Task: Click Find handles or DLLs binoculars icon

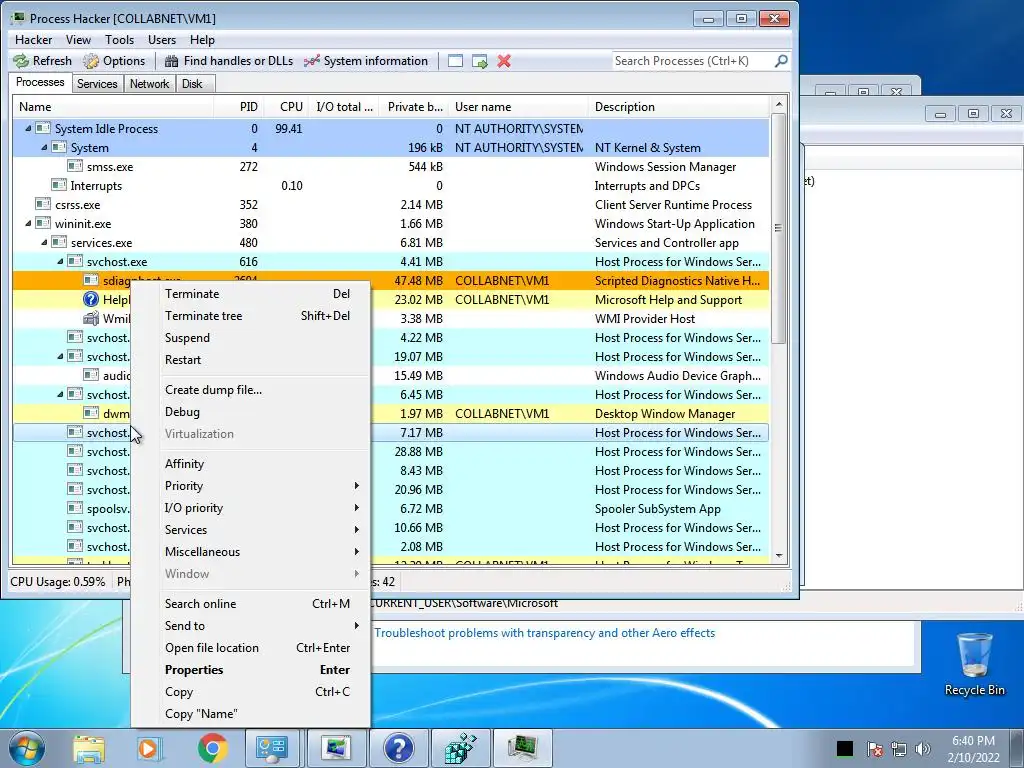Action: click(172, 61)
